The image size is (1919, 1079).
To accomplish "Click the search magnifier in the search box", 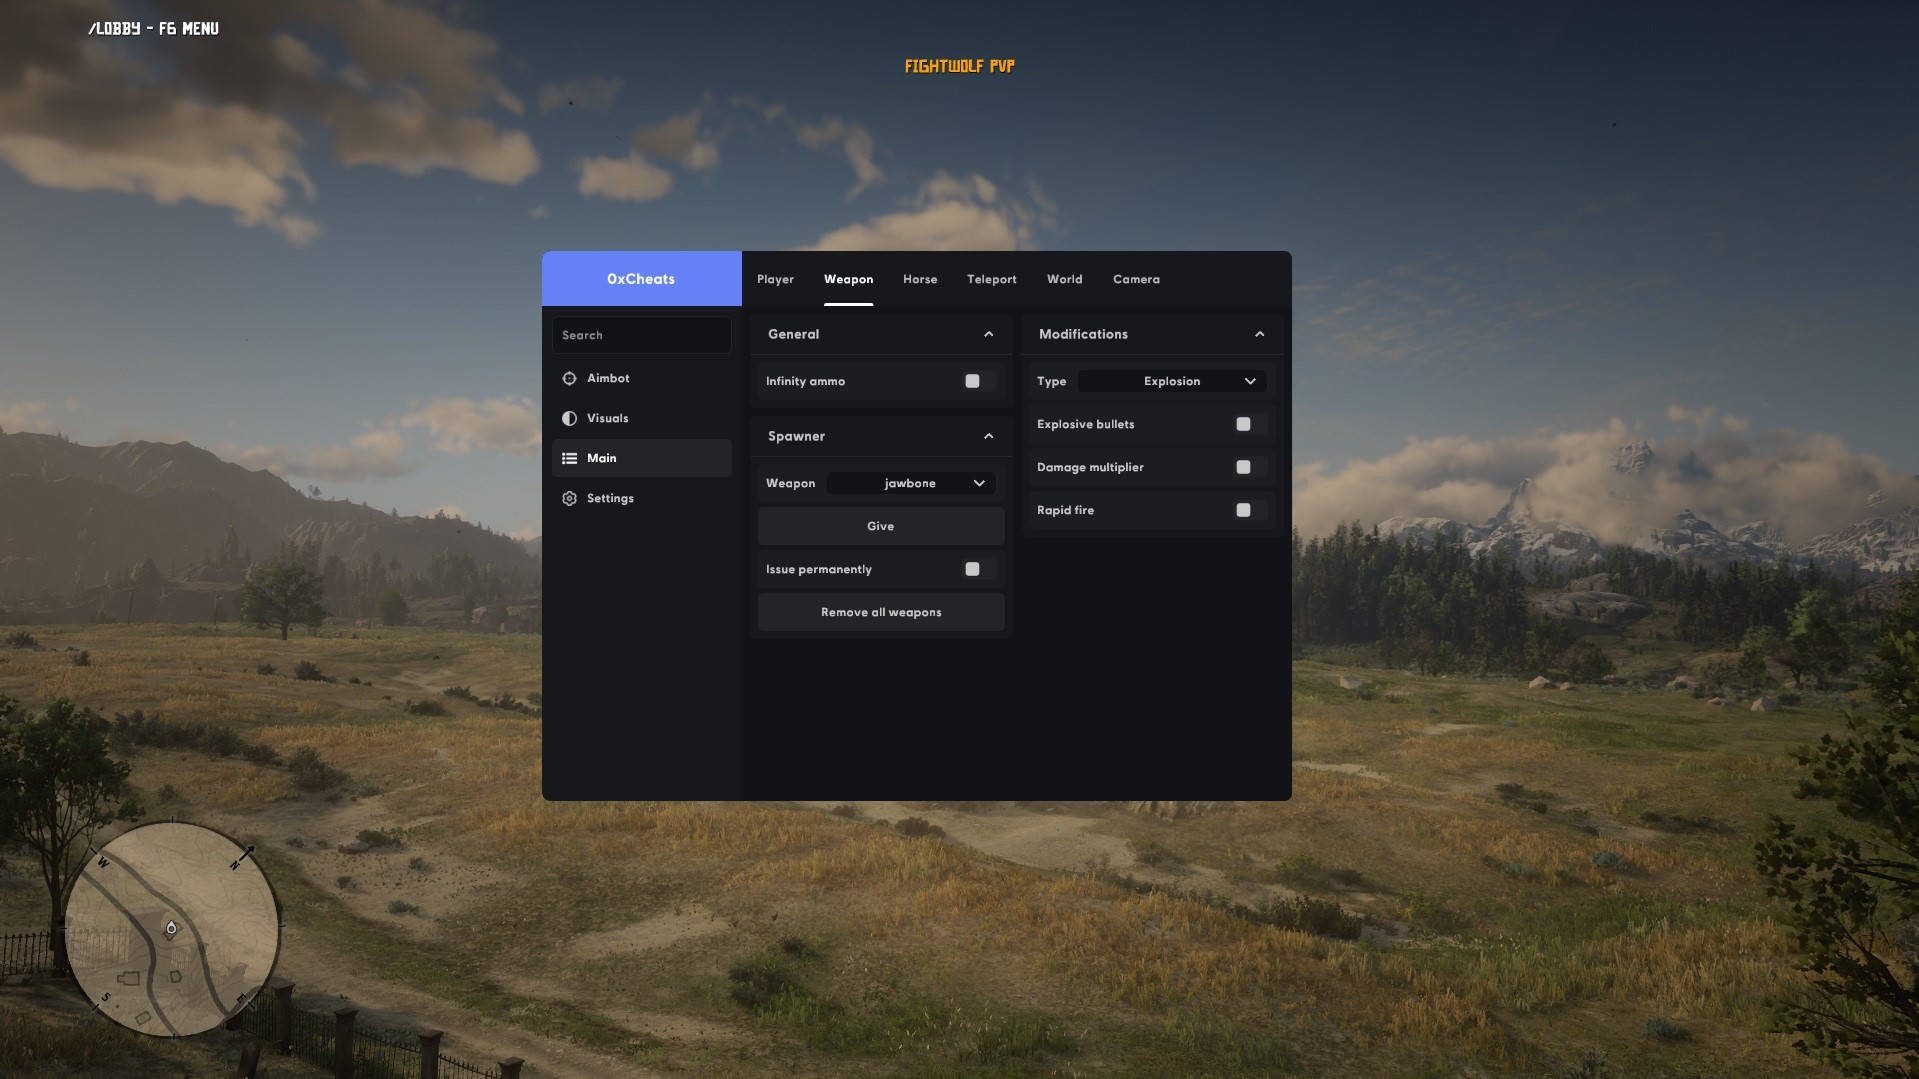I will (570, 334).
